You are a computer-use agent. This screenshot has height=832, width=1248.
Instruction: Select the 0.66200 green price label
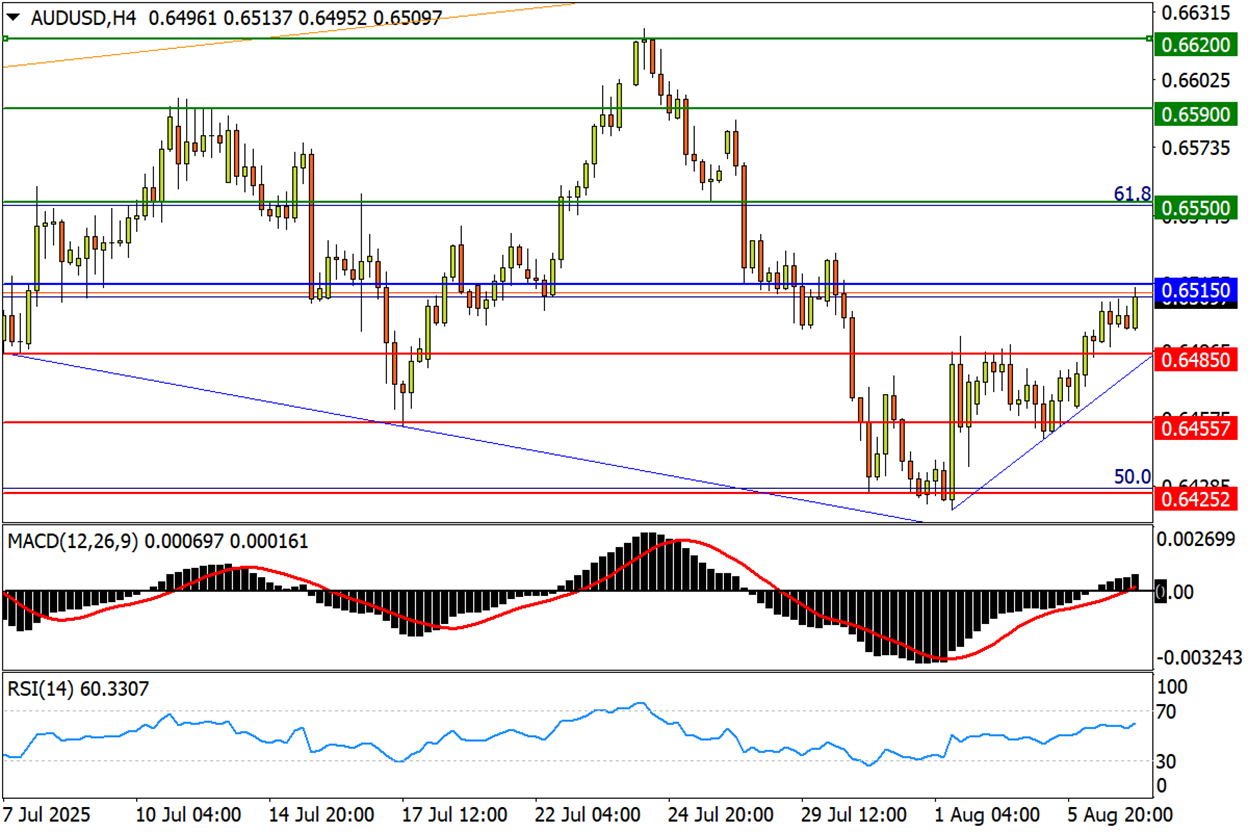(x=1197, y=45)
